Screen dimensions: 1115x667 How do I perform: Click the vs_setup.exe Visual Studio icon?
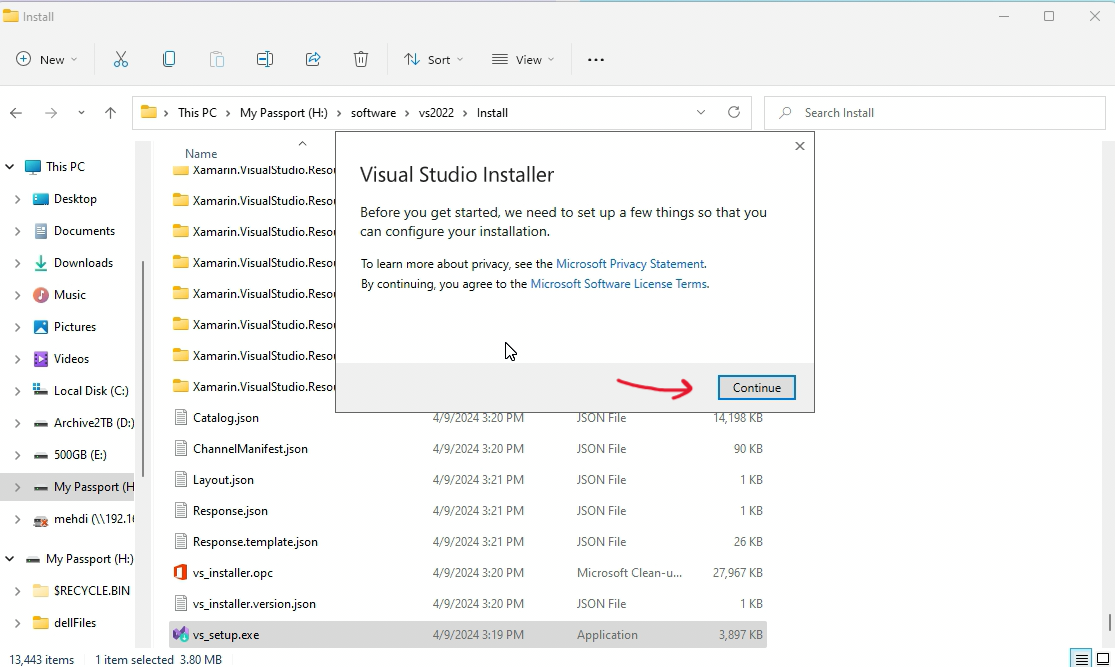click(x=181, y=634)
